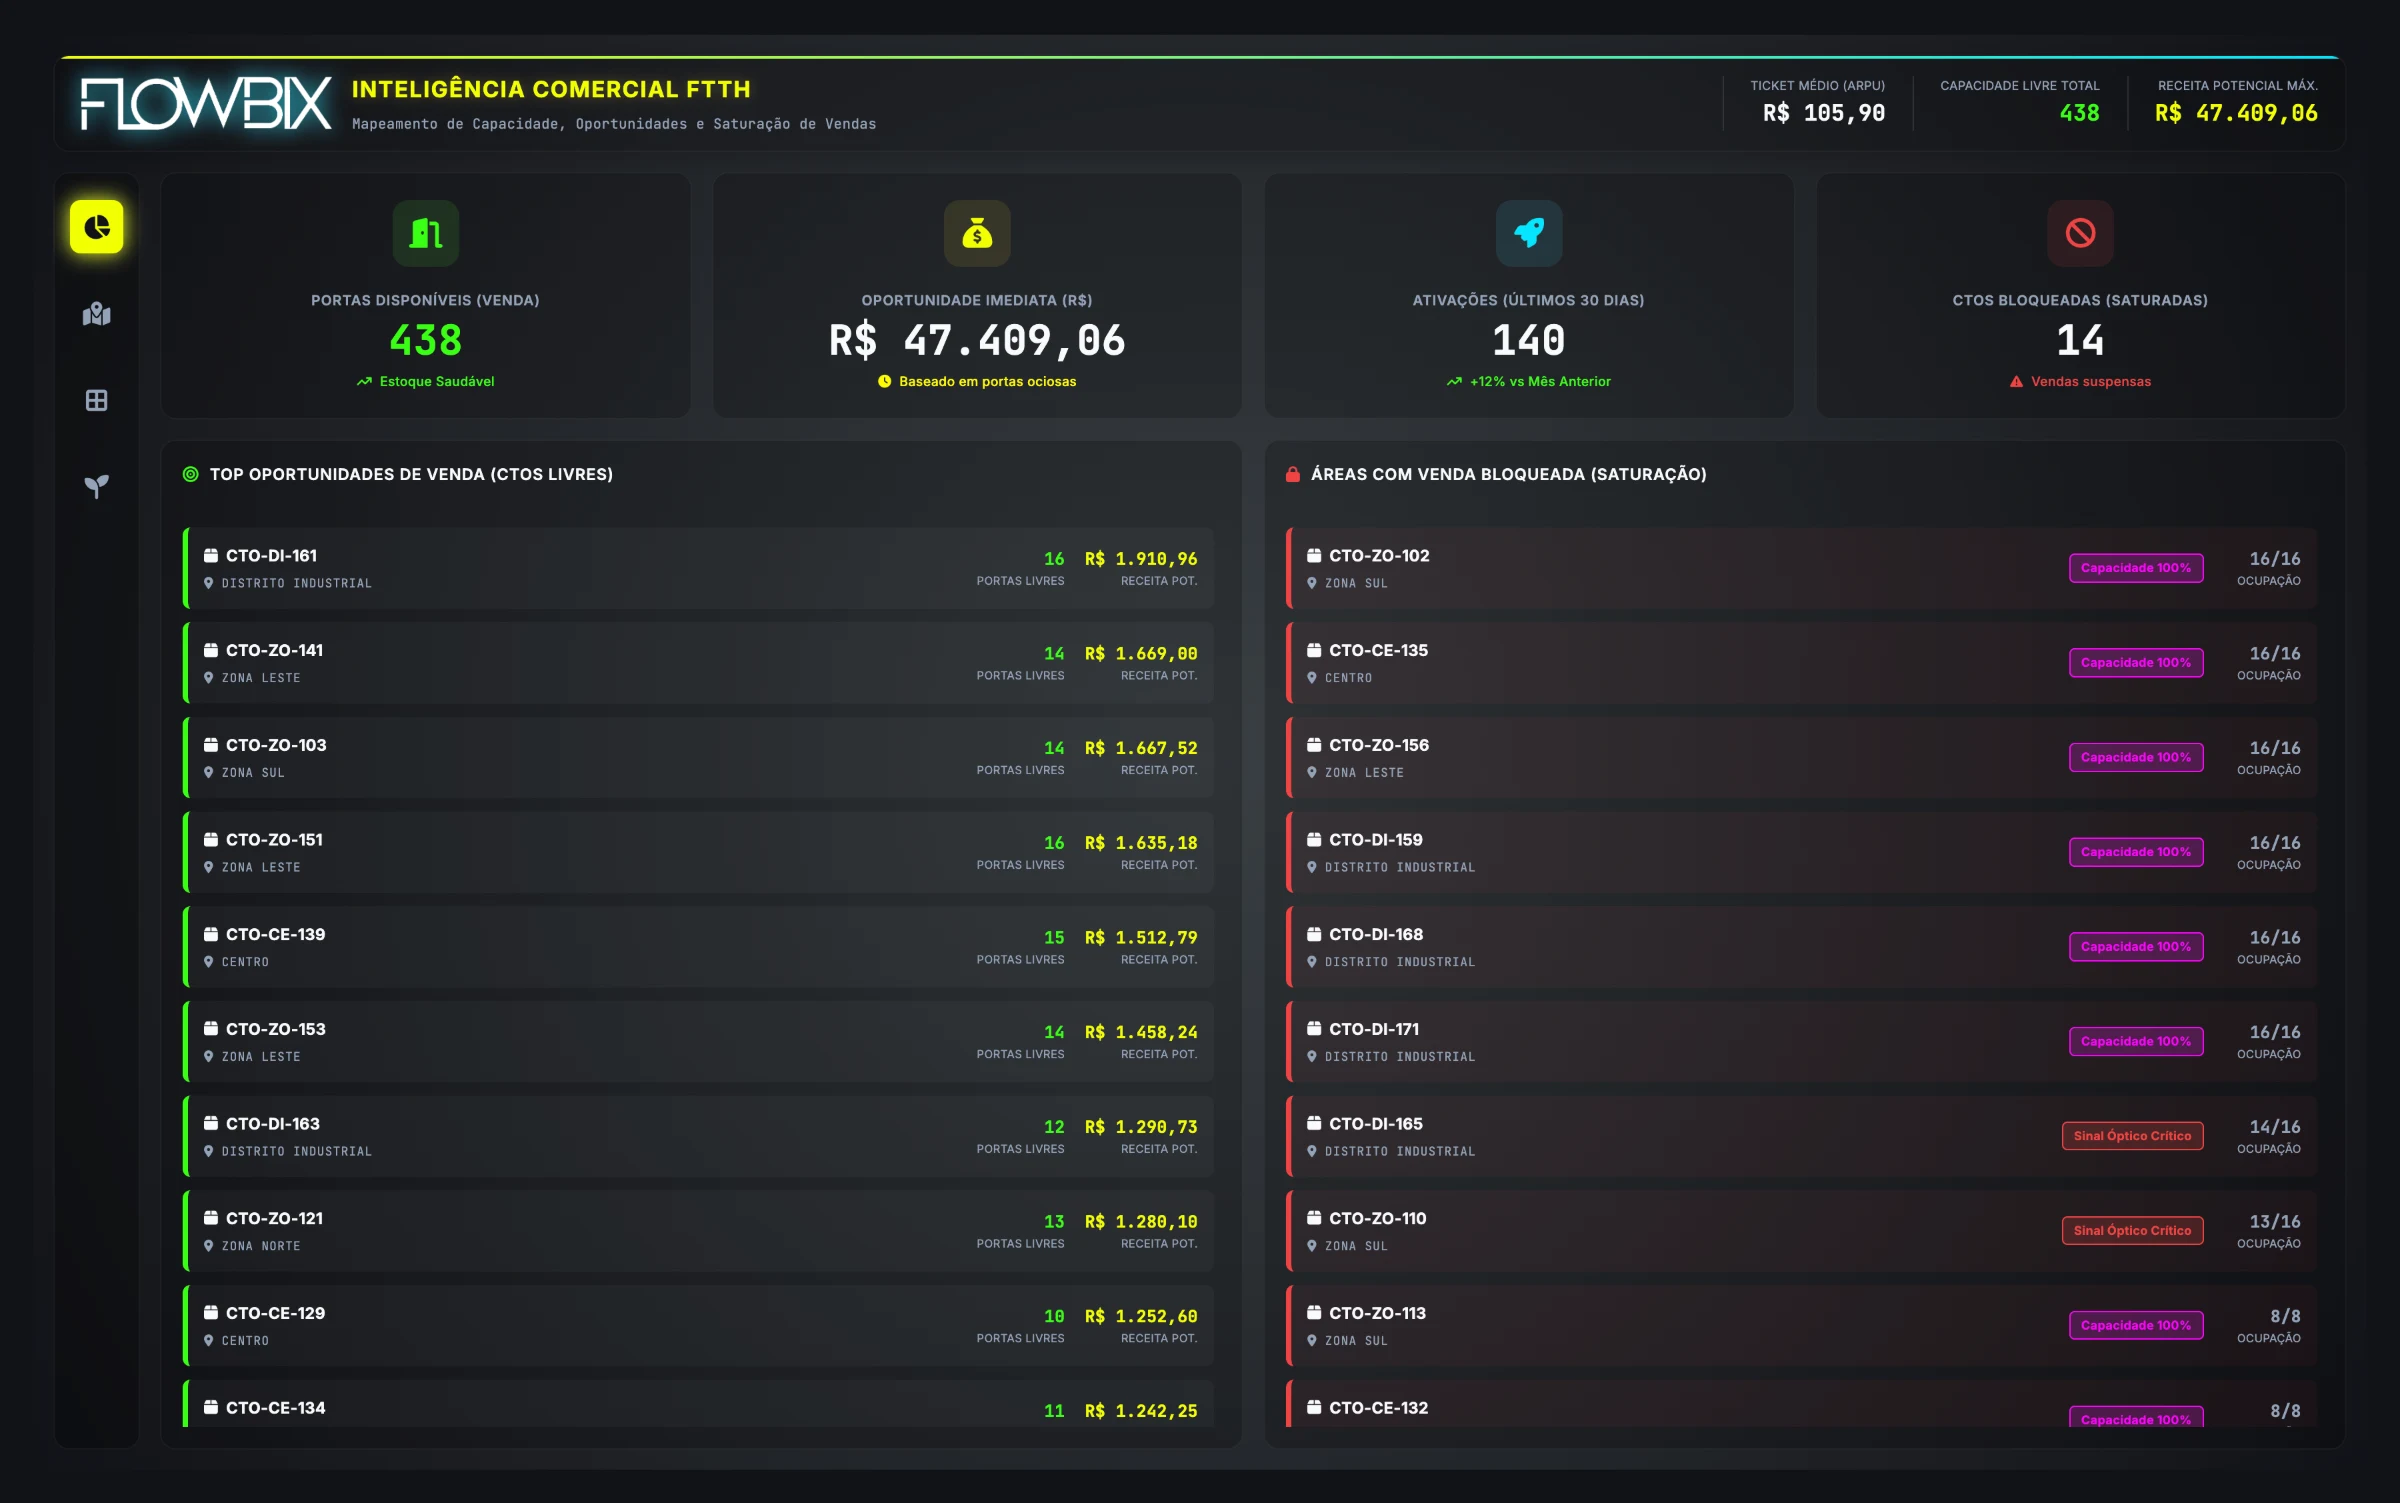Click the R$ 1.910,96 revenue value
The width and height of the screenshot is (2400, 1503).
pyautogui.click(x=1141, y=559)
